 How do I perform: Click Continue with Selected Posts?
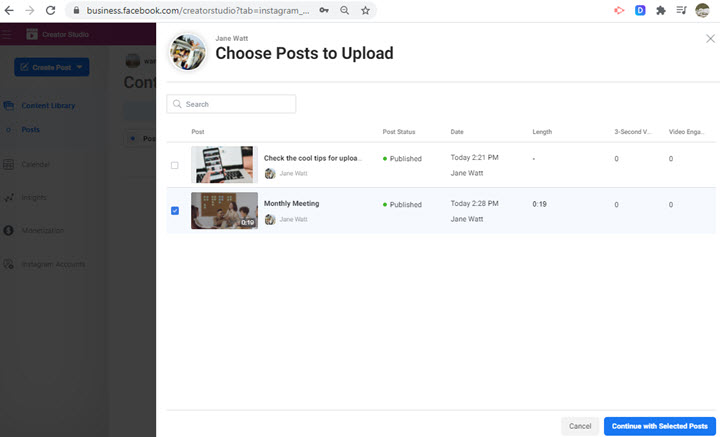660,426
